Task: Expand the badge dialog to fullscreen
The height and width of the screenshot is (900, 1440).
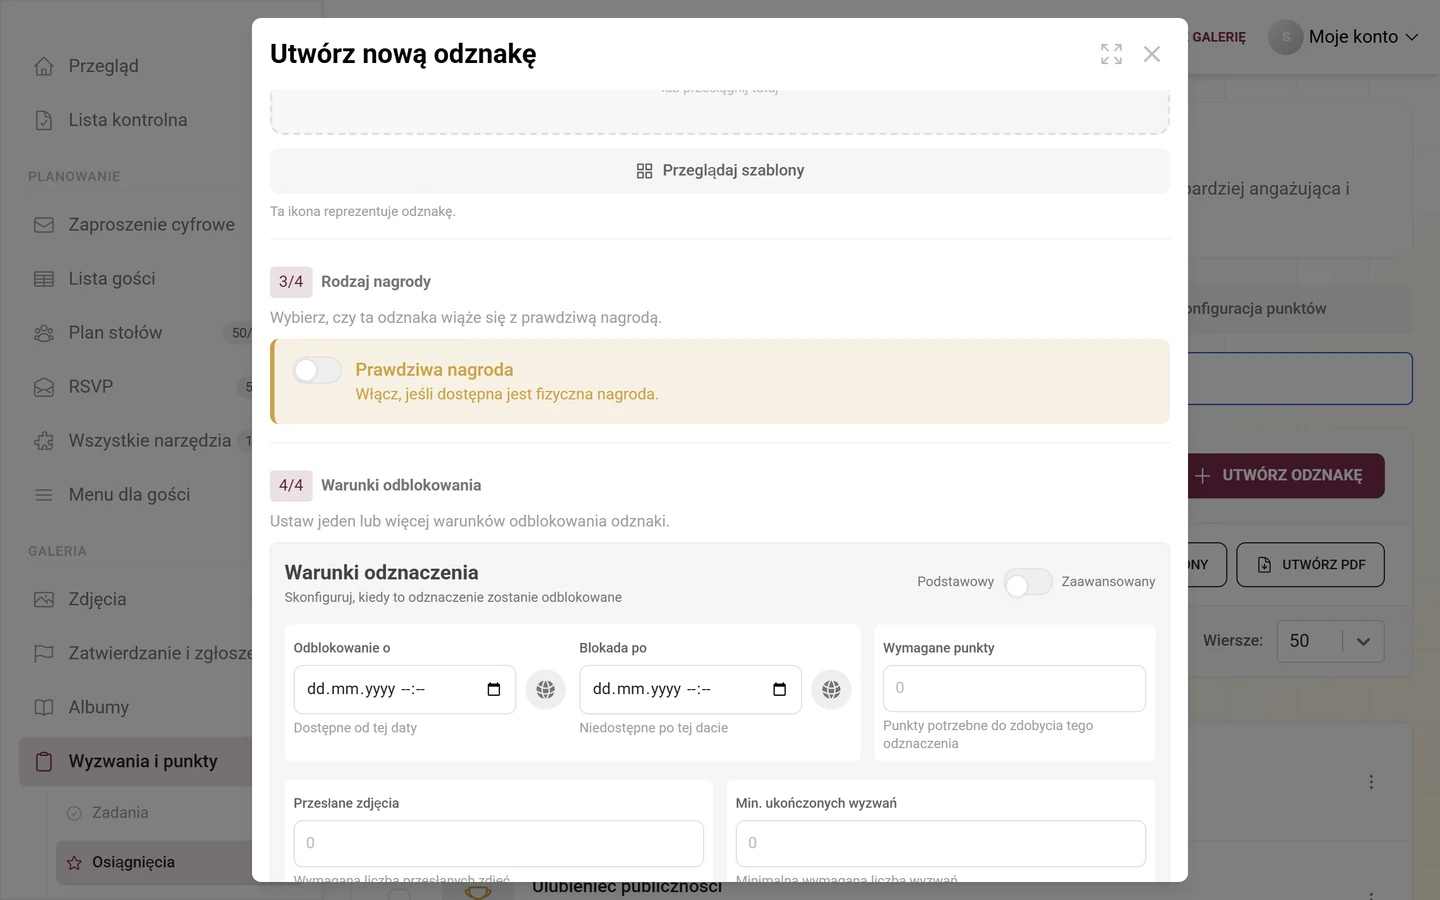Action: click(x=1111, y=54)
